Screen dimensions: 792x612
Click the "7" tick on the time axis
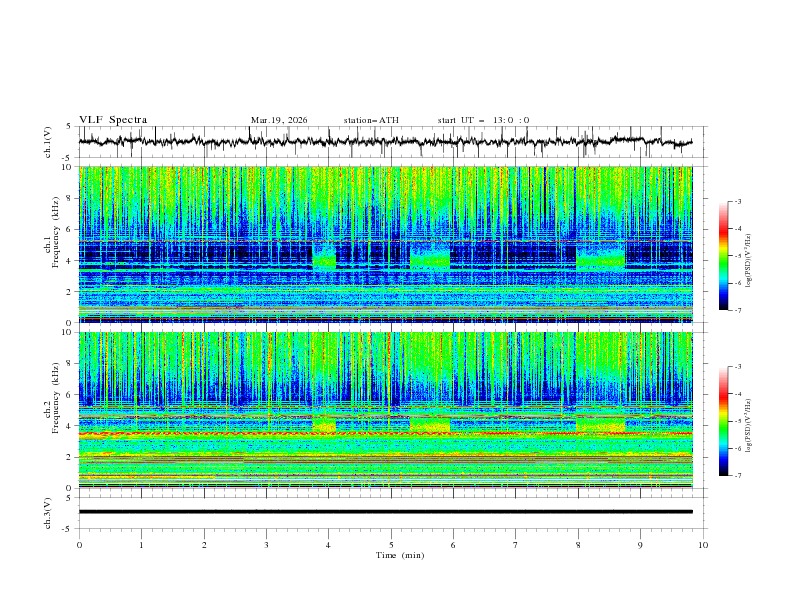point(516,545)
